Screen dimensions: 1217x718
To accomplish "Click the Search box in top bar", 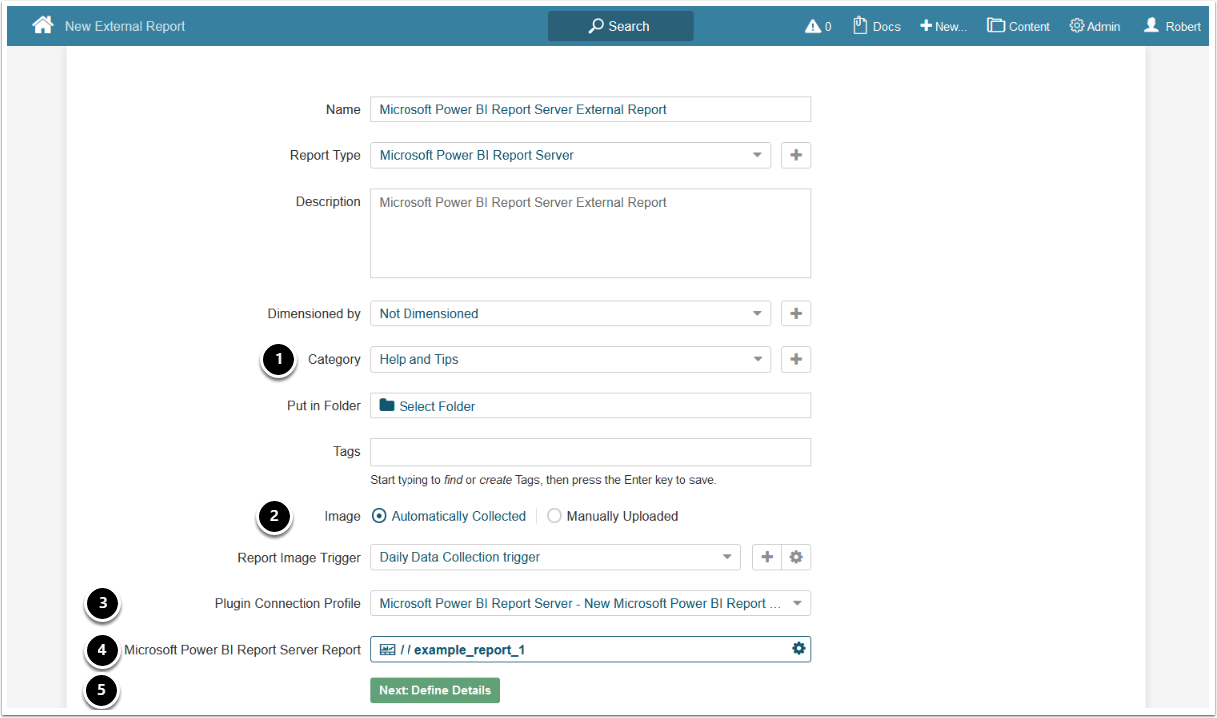I will pyautogui.click(x=620, y=26).
